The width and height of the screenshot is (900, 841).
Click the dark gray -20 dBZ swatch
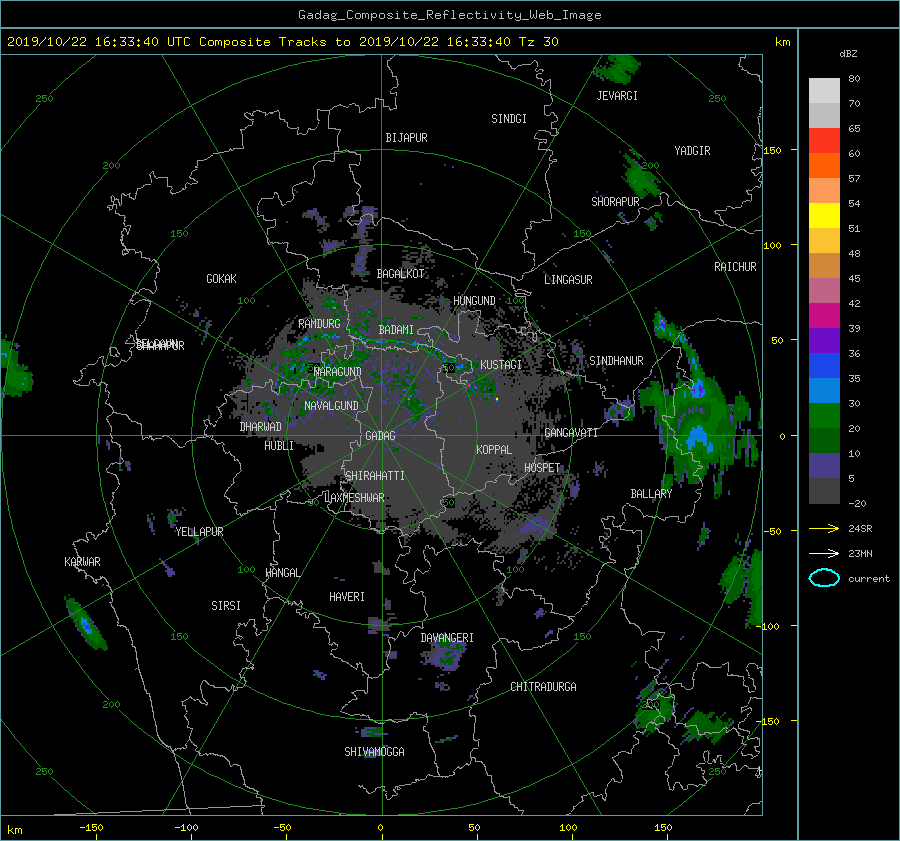(824, 490)
